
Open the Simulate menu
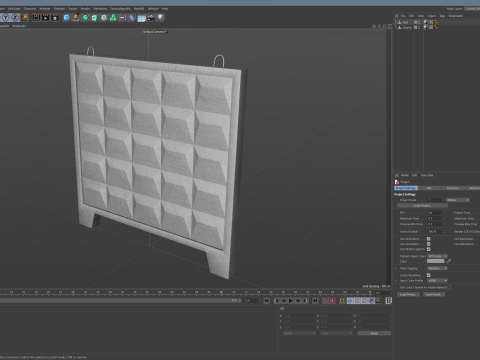59,8
